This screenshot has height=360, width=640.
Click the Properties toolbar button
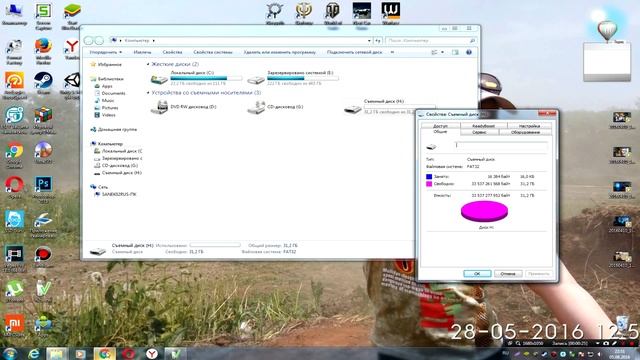(x=172, y=52)
